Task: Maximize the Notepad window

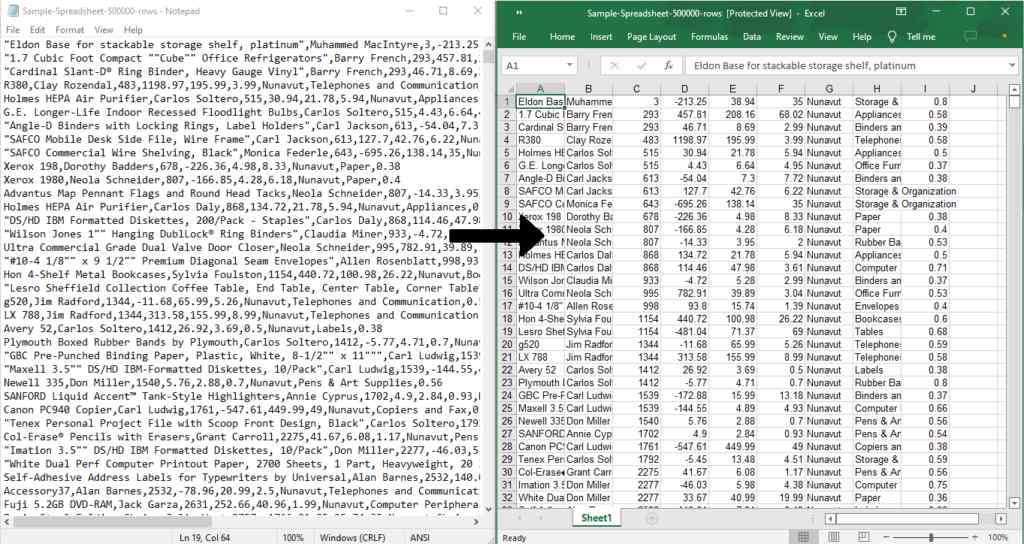Action: coord(443,11)
